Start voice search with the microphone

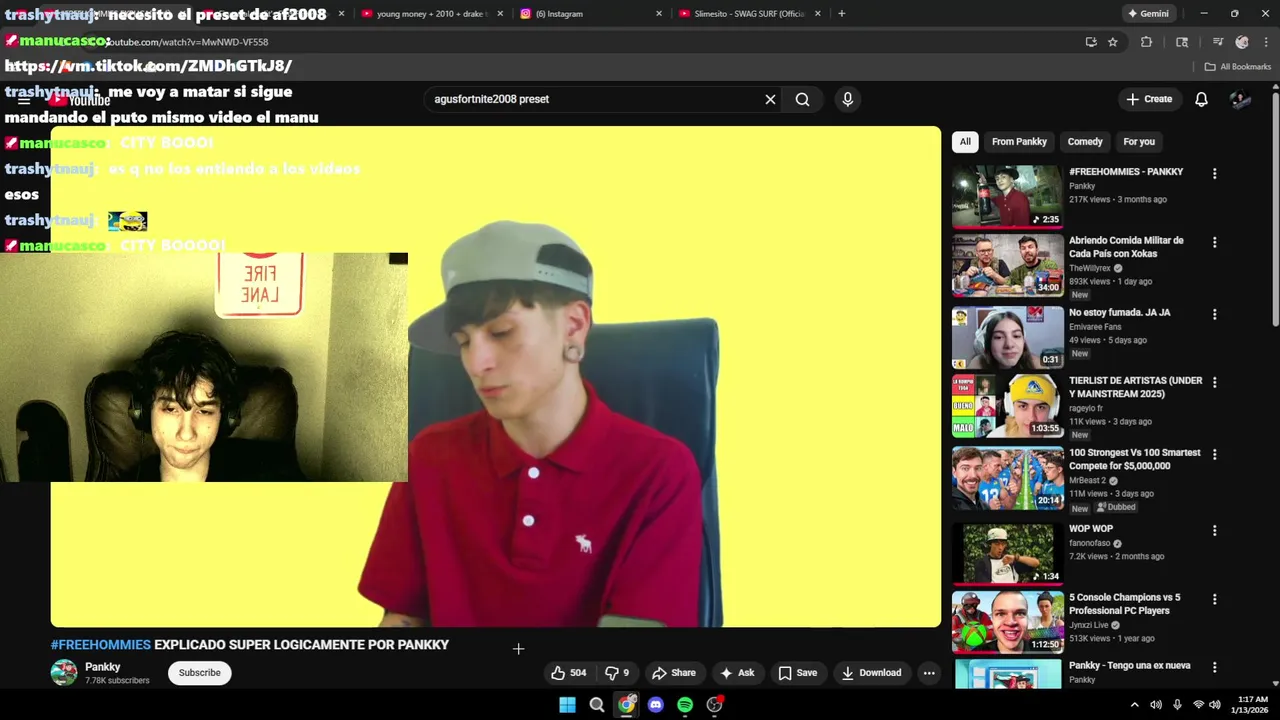pyautogui.click(x=847, y=99)
